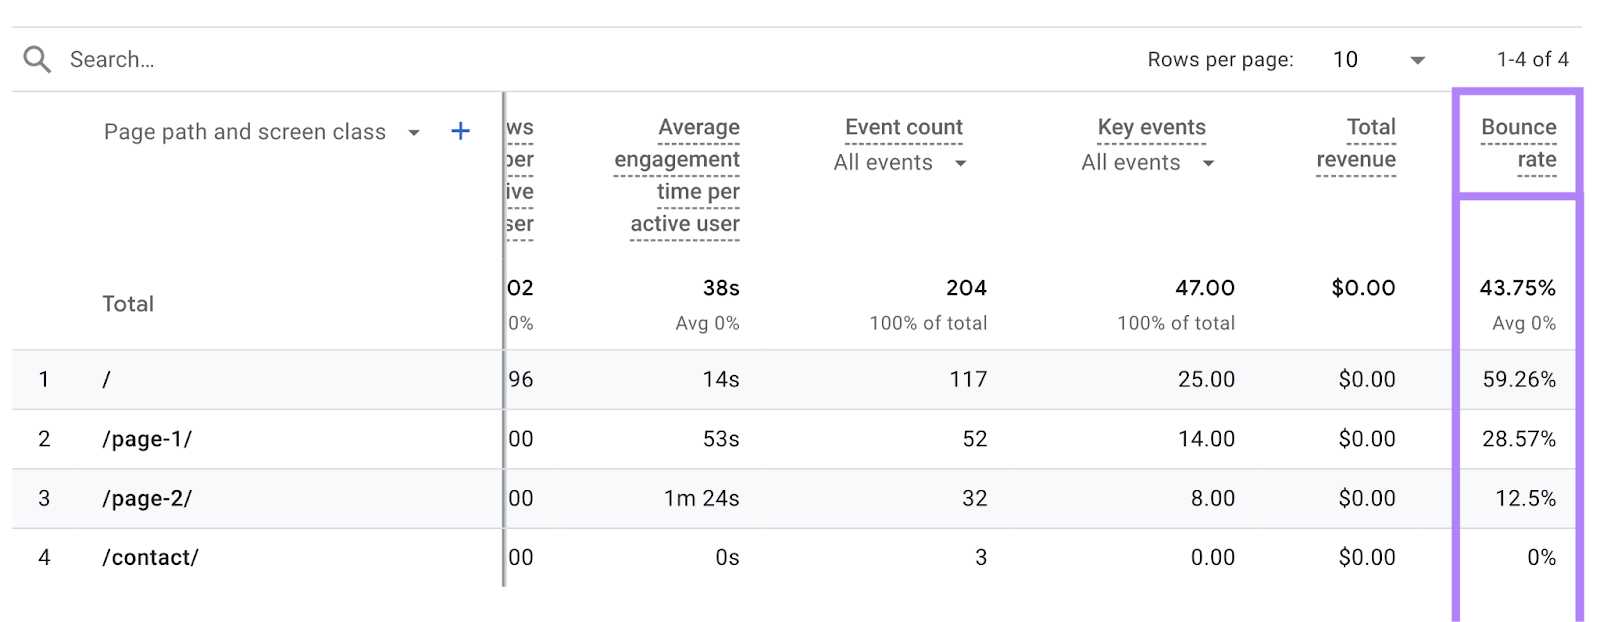Click the 43.75% total bounce rate value
Screen dimensions: 1600x622
[x=1518, y=288]
